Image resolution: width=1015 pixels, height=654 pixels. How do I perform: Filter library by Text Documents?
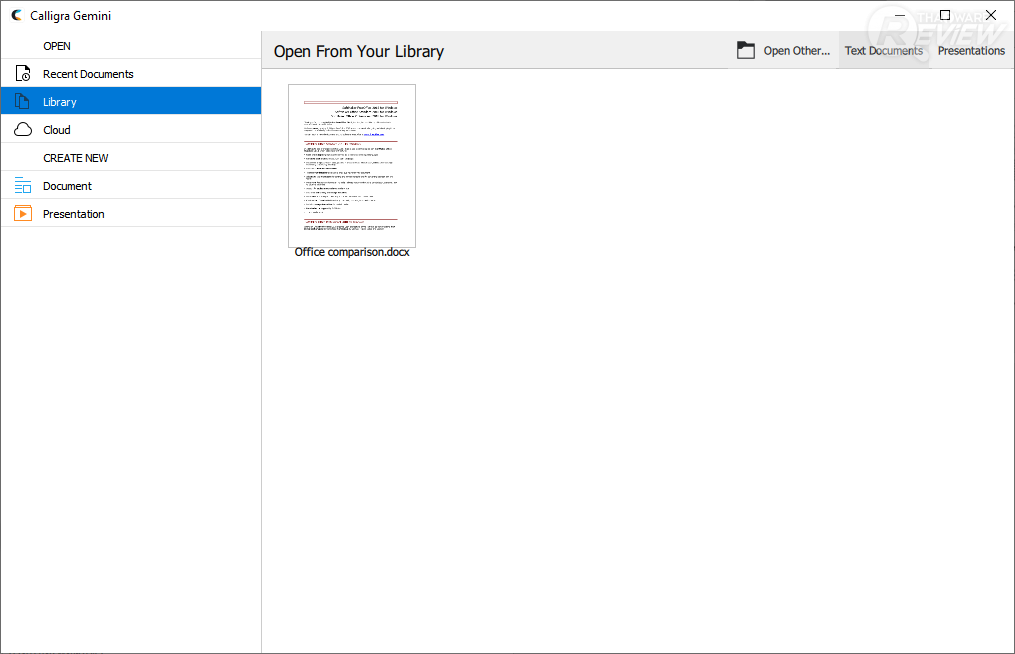pyautogui.click(x=884, y=51)
